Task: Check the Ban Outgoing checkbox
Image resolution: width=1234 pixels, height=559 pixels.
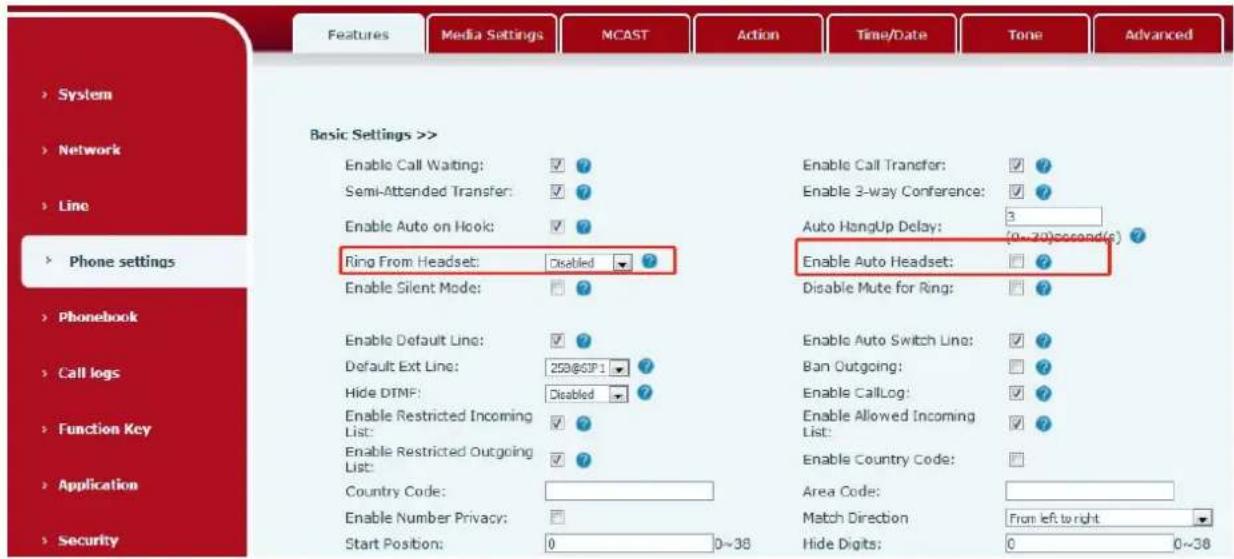Action: click(x=1018, y=366)
